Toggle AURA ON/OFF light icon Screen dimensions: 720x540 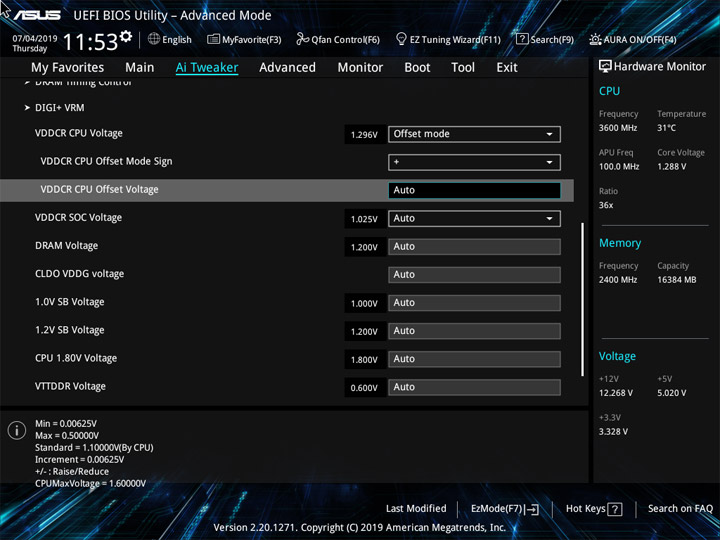point(595,39)
